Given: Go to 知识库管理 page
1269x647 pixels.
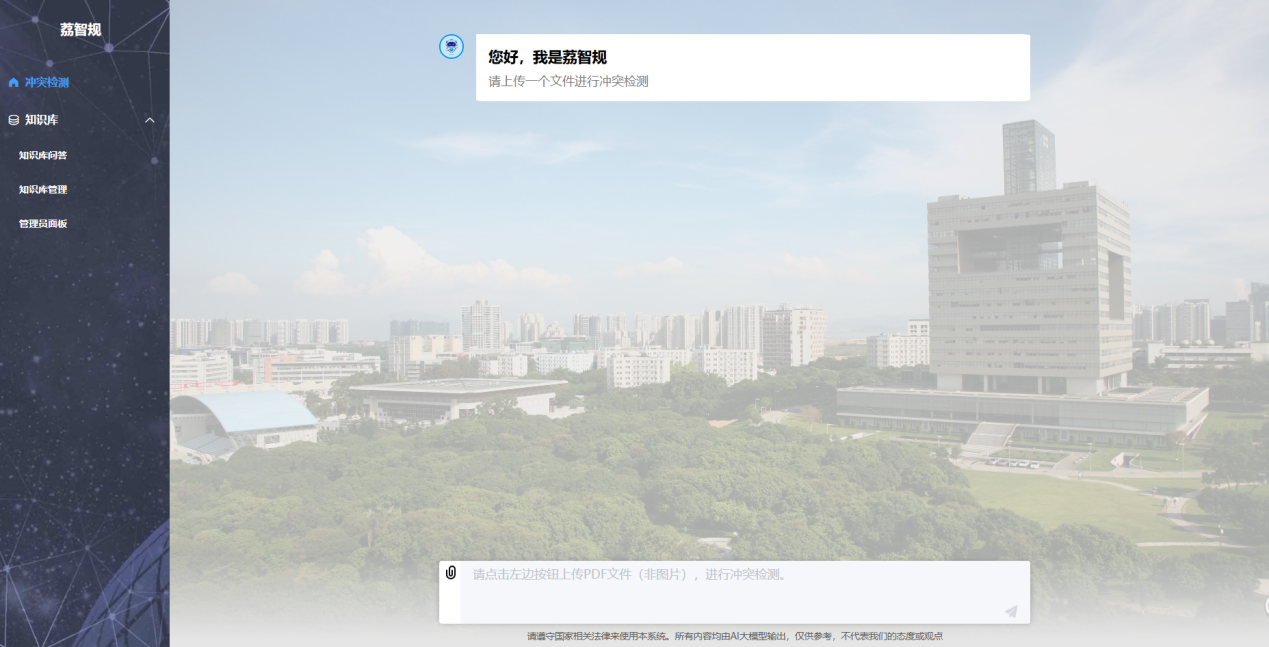Looking at the screenshot, I should click(x=43, y=189).
